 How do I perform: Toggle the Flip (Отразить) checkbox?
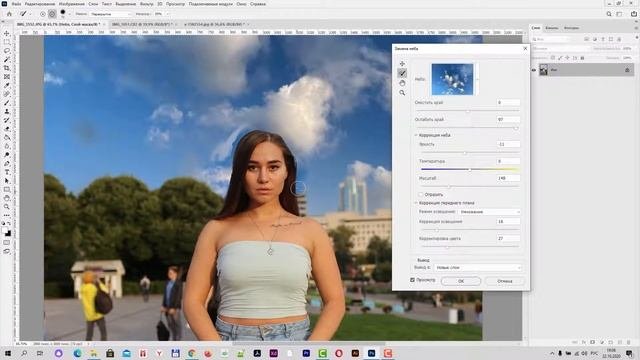coord(421,195)
